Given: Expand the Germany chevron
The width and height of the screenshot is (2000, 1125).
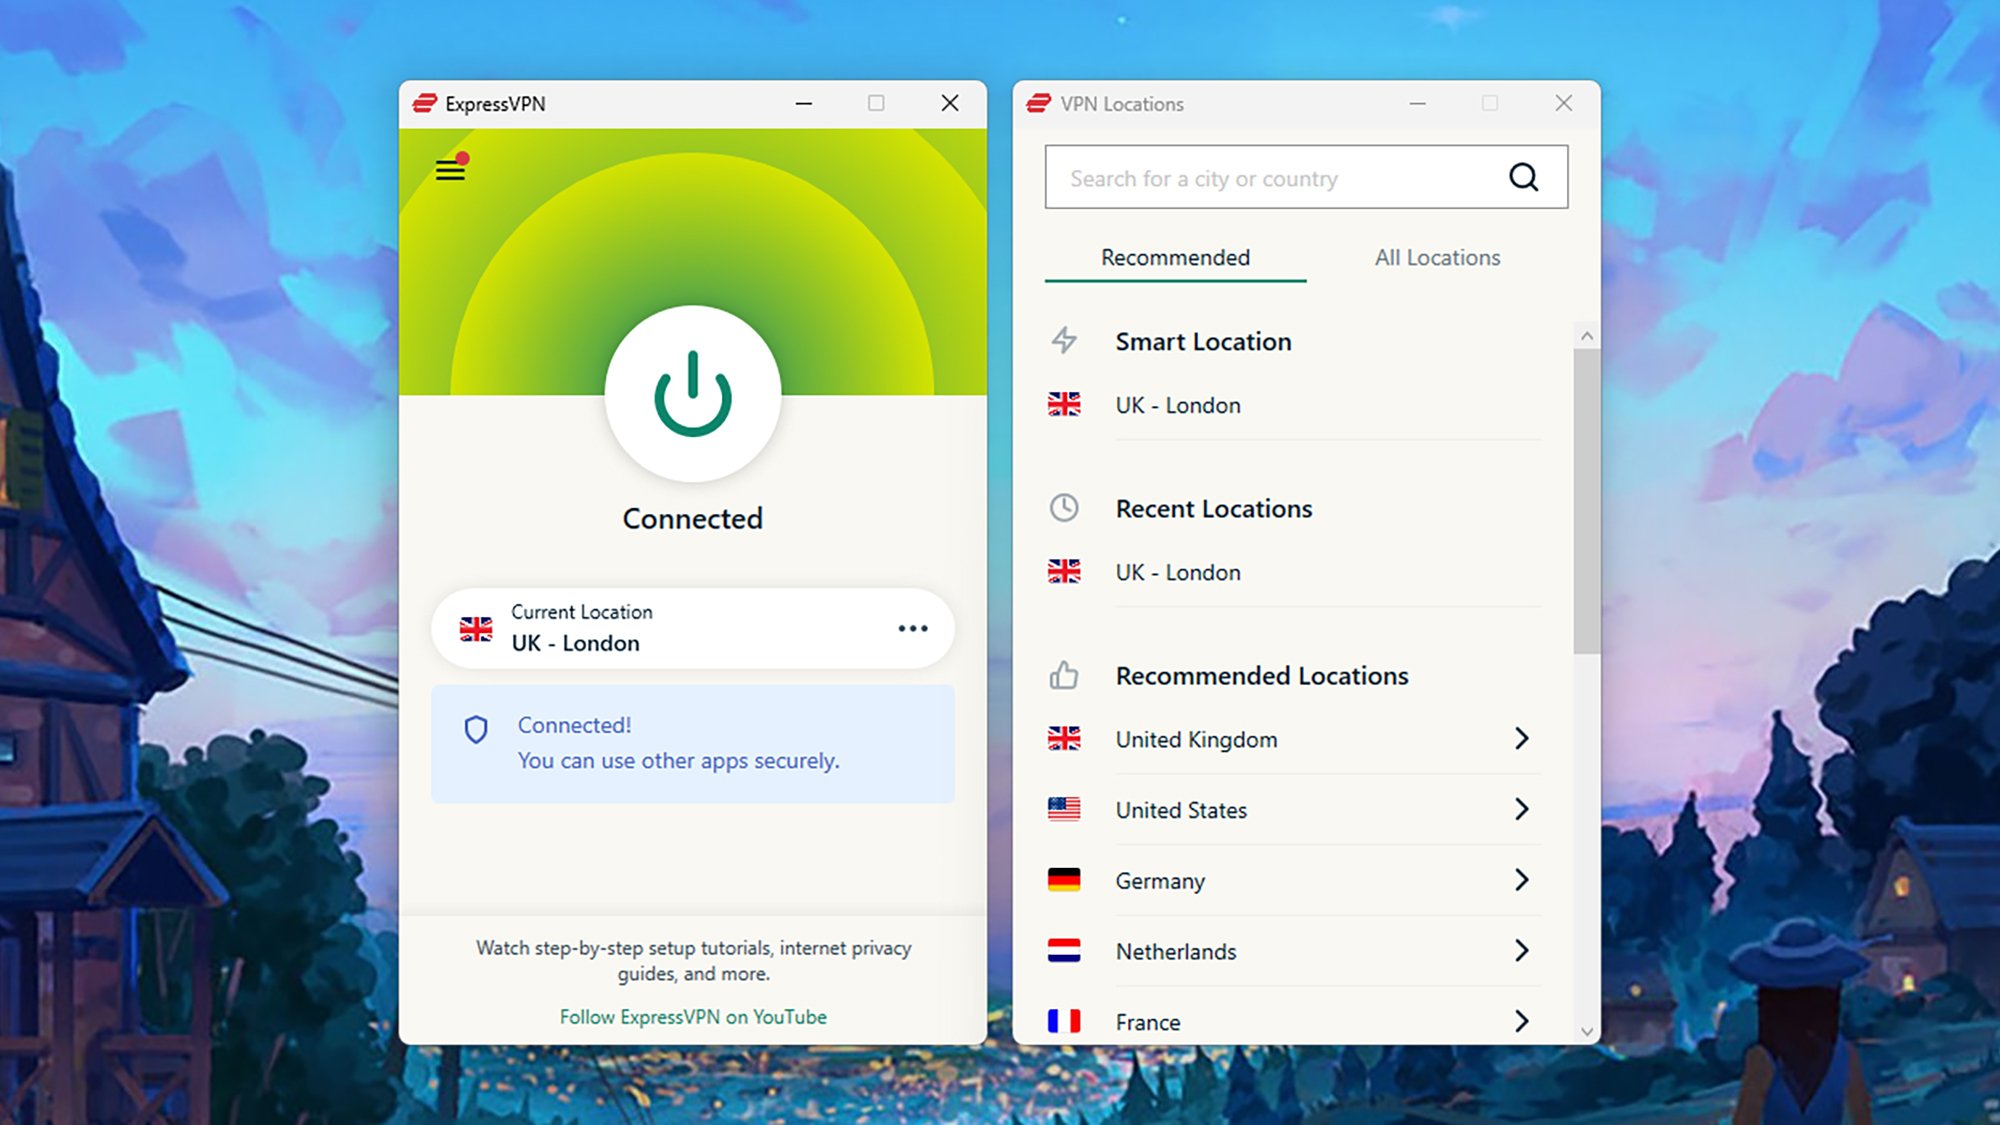Looking at the screenshot, I should click(1521, 880).
